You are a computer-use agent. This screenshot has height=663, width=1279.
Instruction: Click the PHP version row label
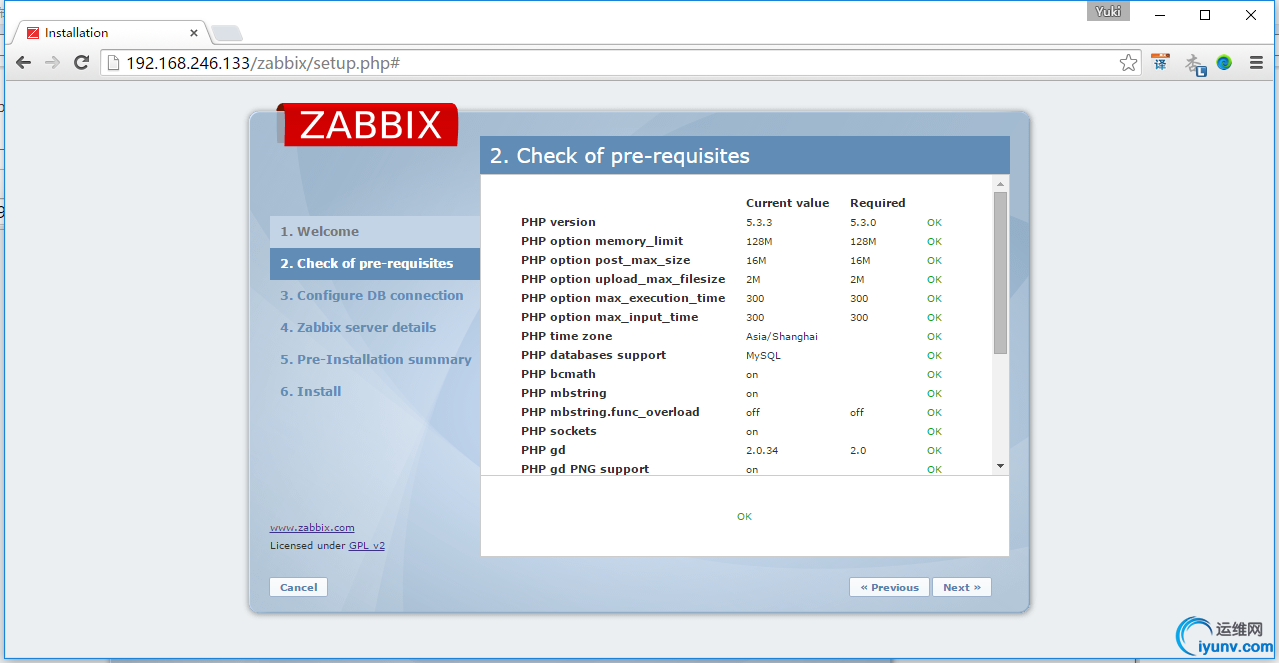(558, 222)
